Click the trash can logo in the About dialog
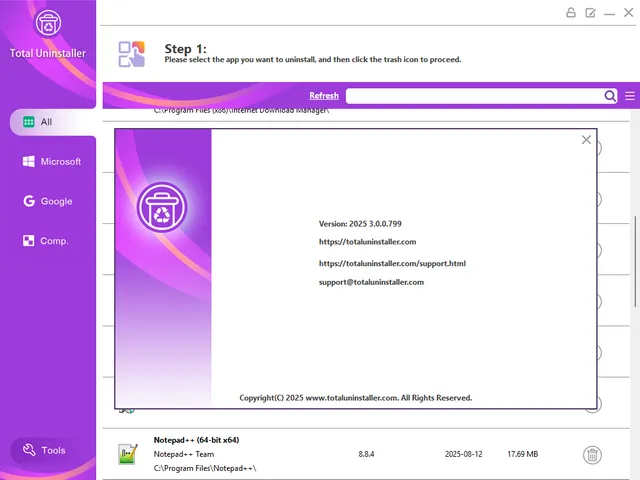The height and width of the screenshot is (480, 640). coord(162,207)
